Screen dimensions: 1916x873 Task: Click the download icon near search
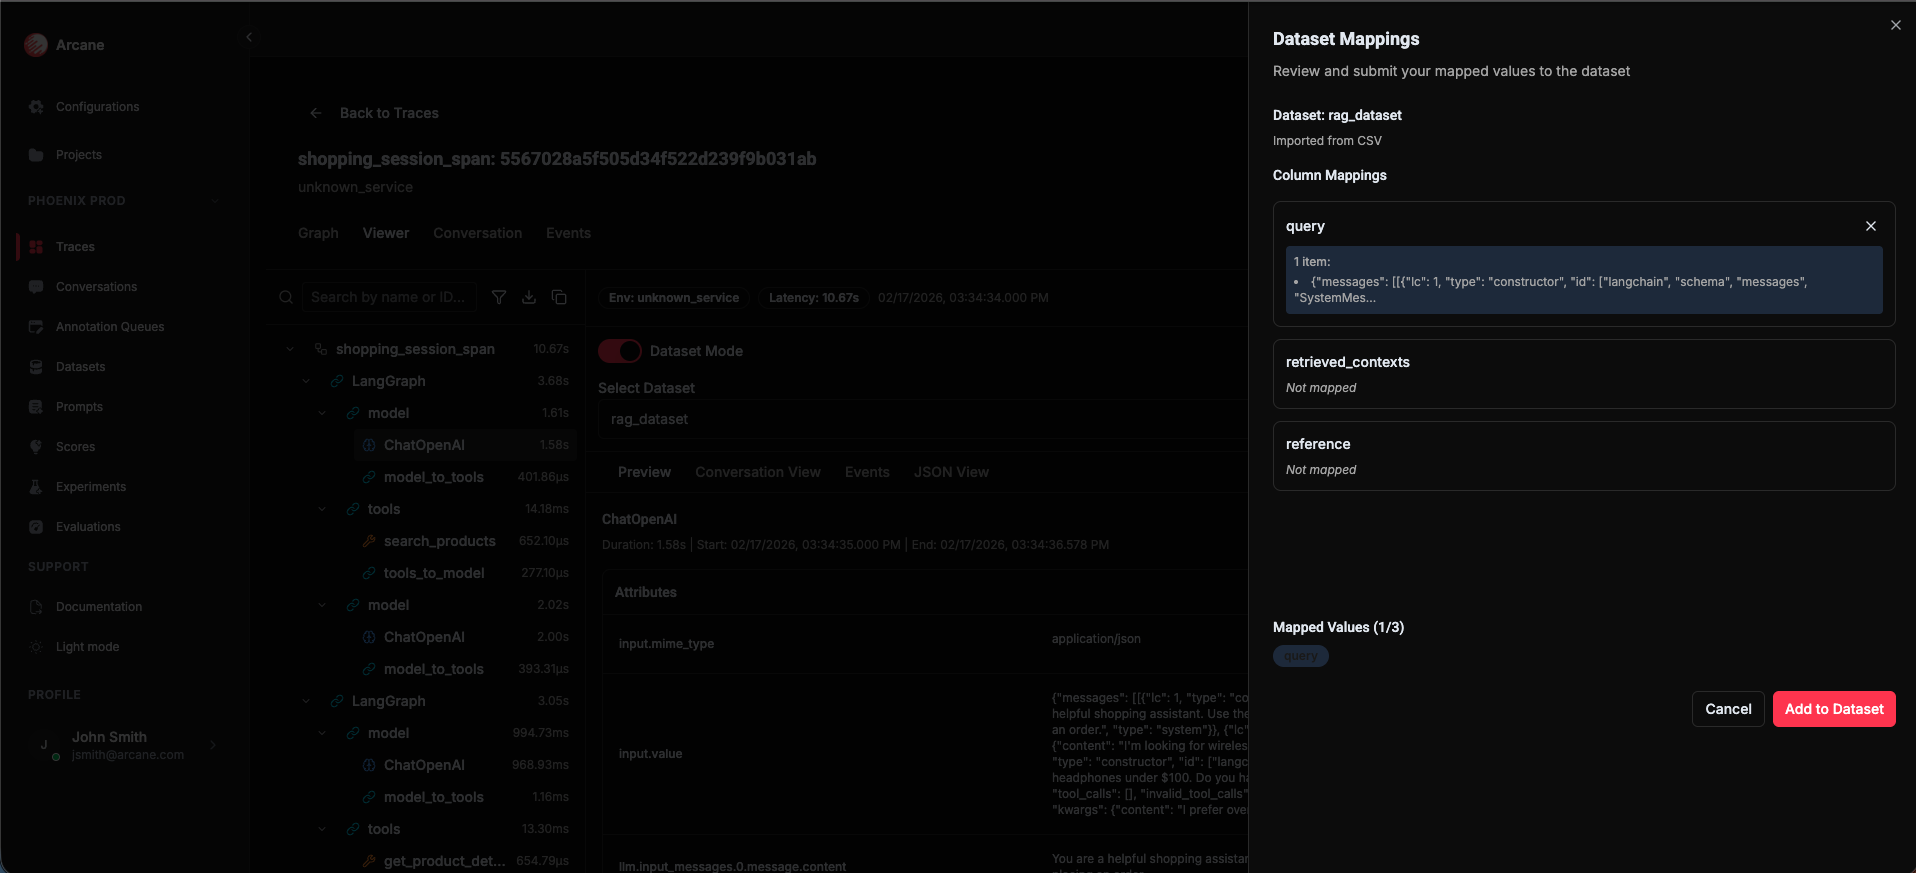pyautogui.click(x=529, y=297)
